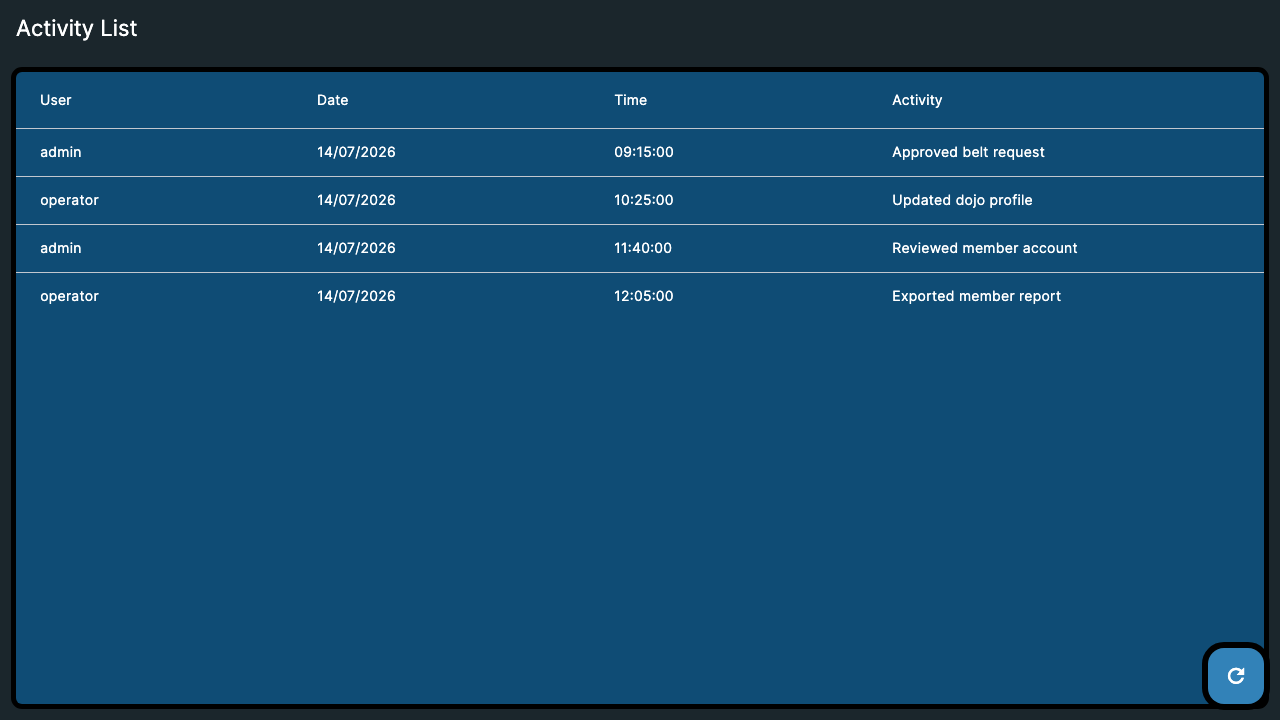Select the User column header
The image size is (1280, 720).
[56, 100]
